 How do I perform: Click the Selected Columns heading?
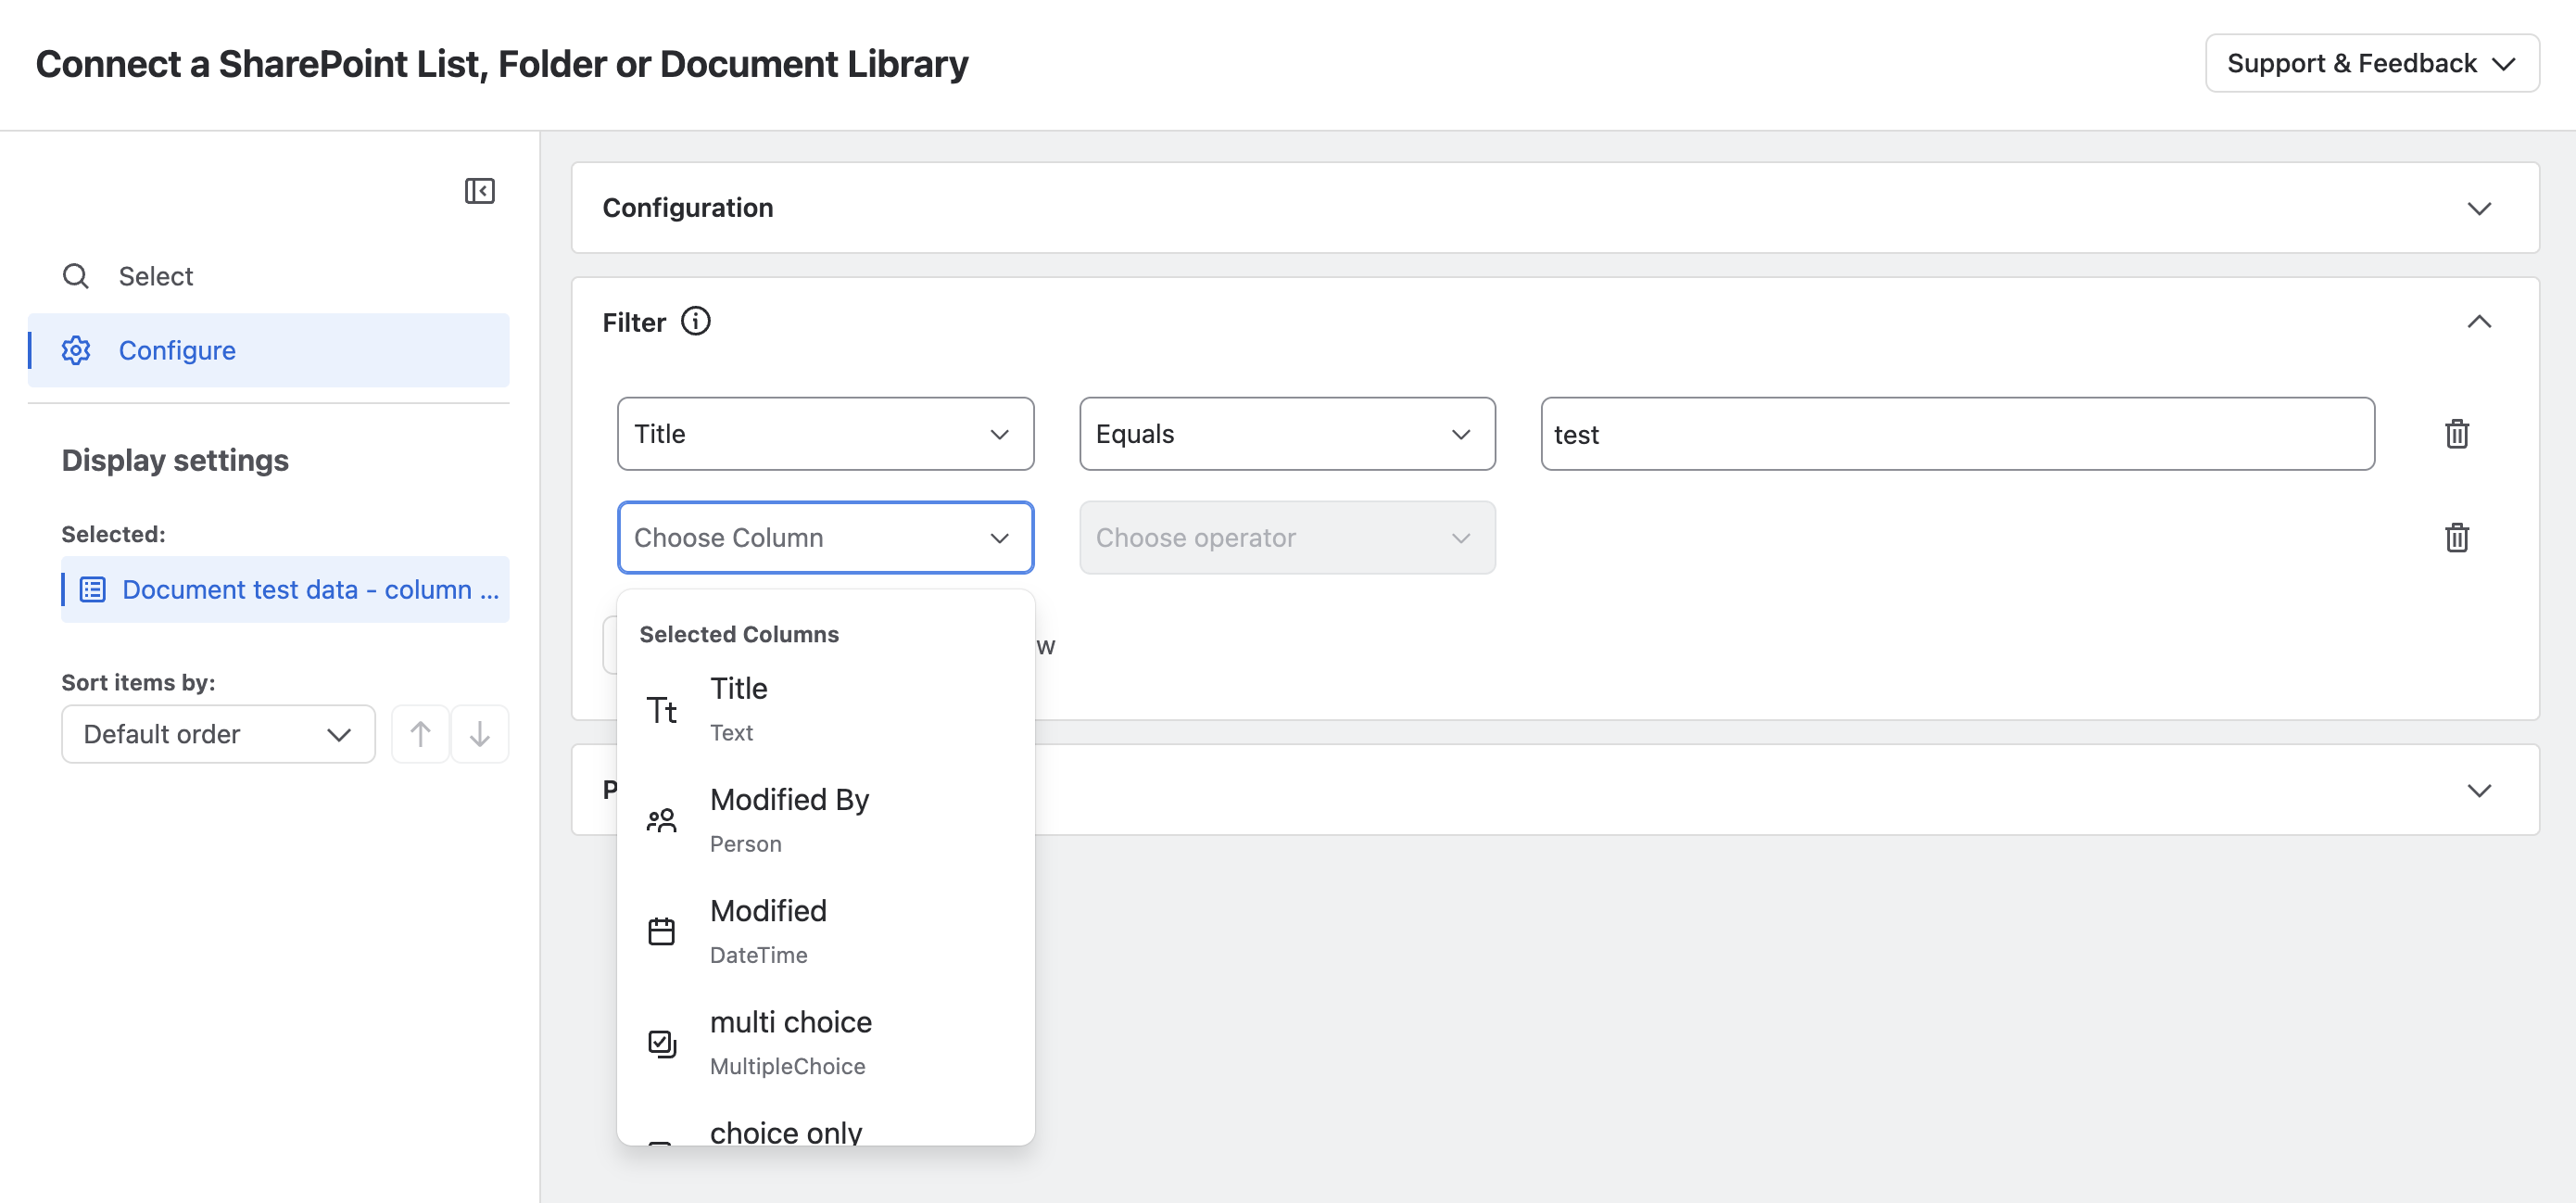point(739,634)
